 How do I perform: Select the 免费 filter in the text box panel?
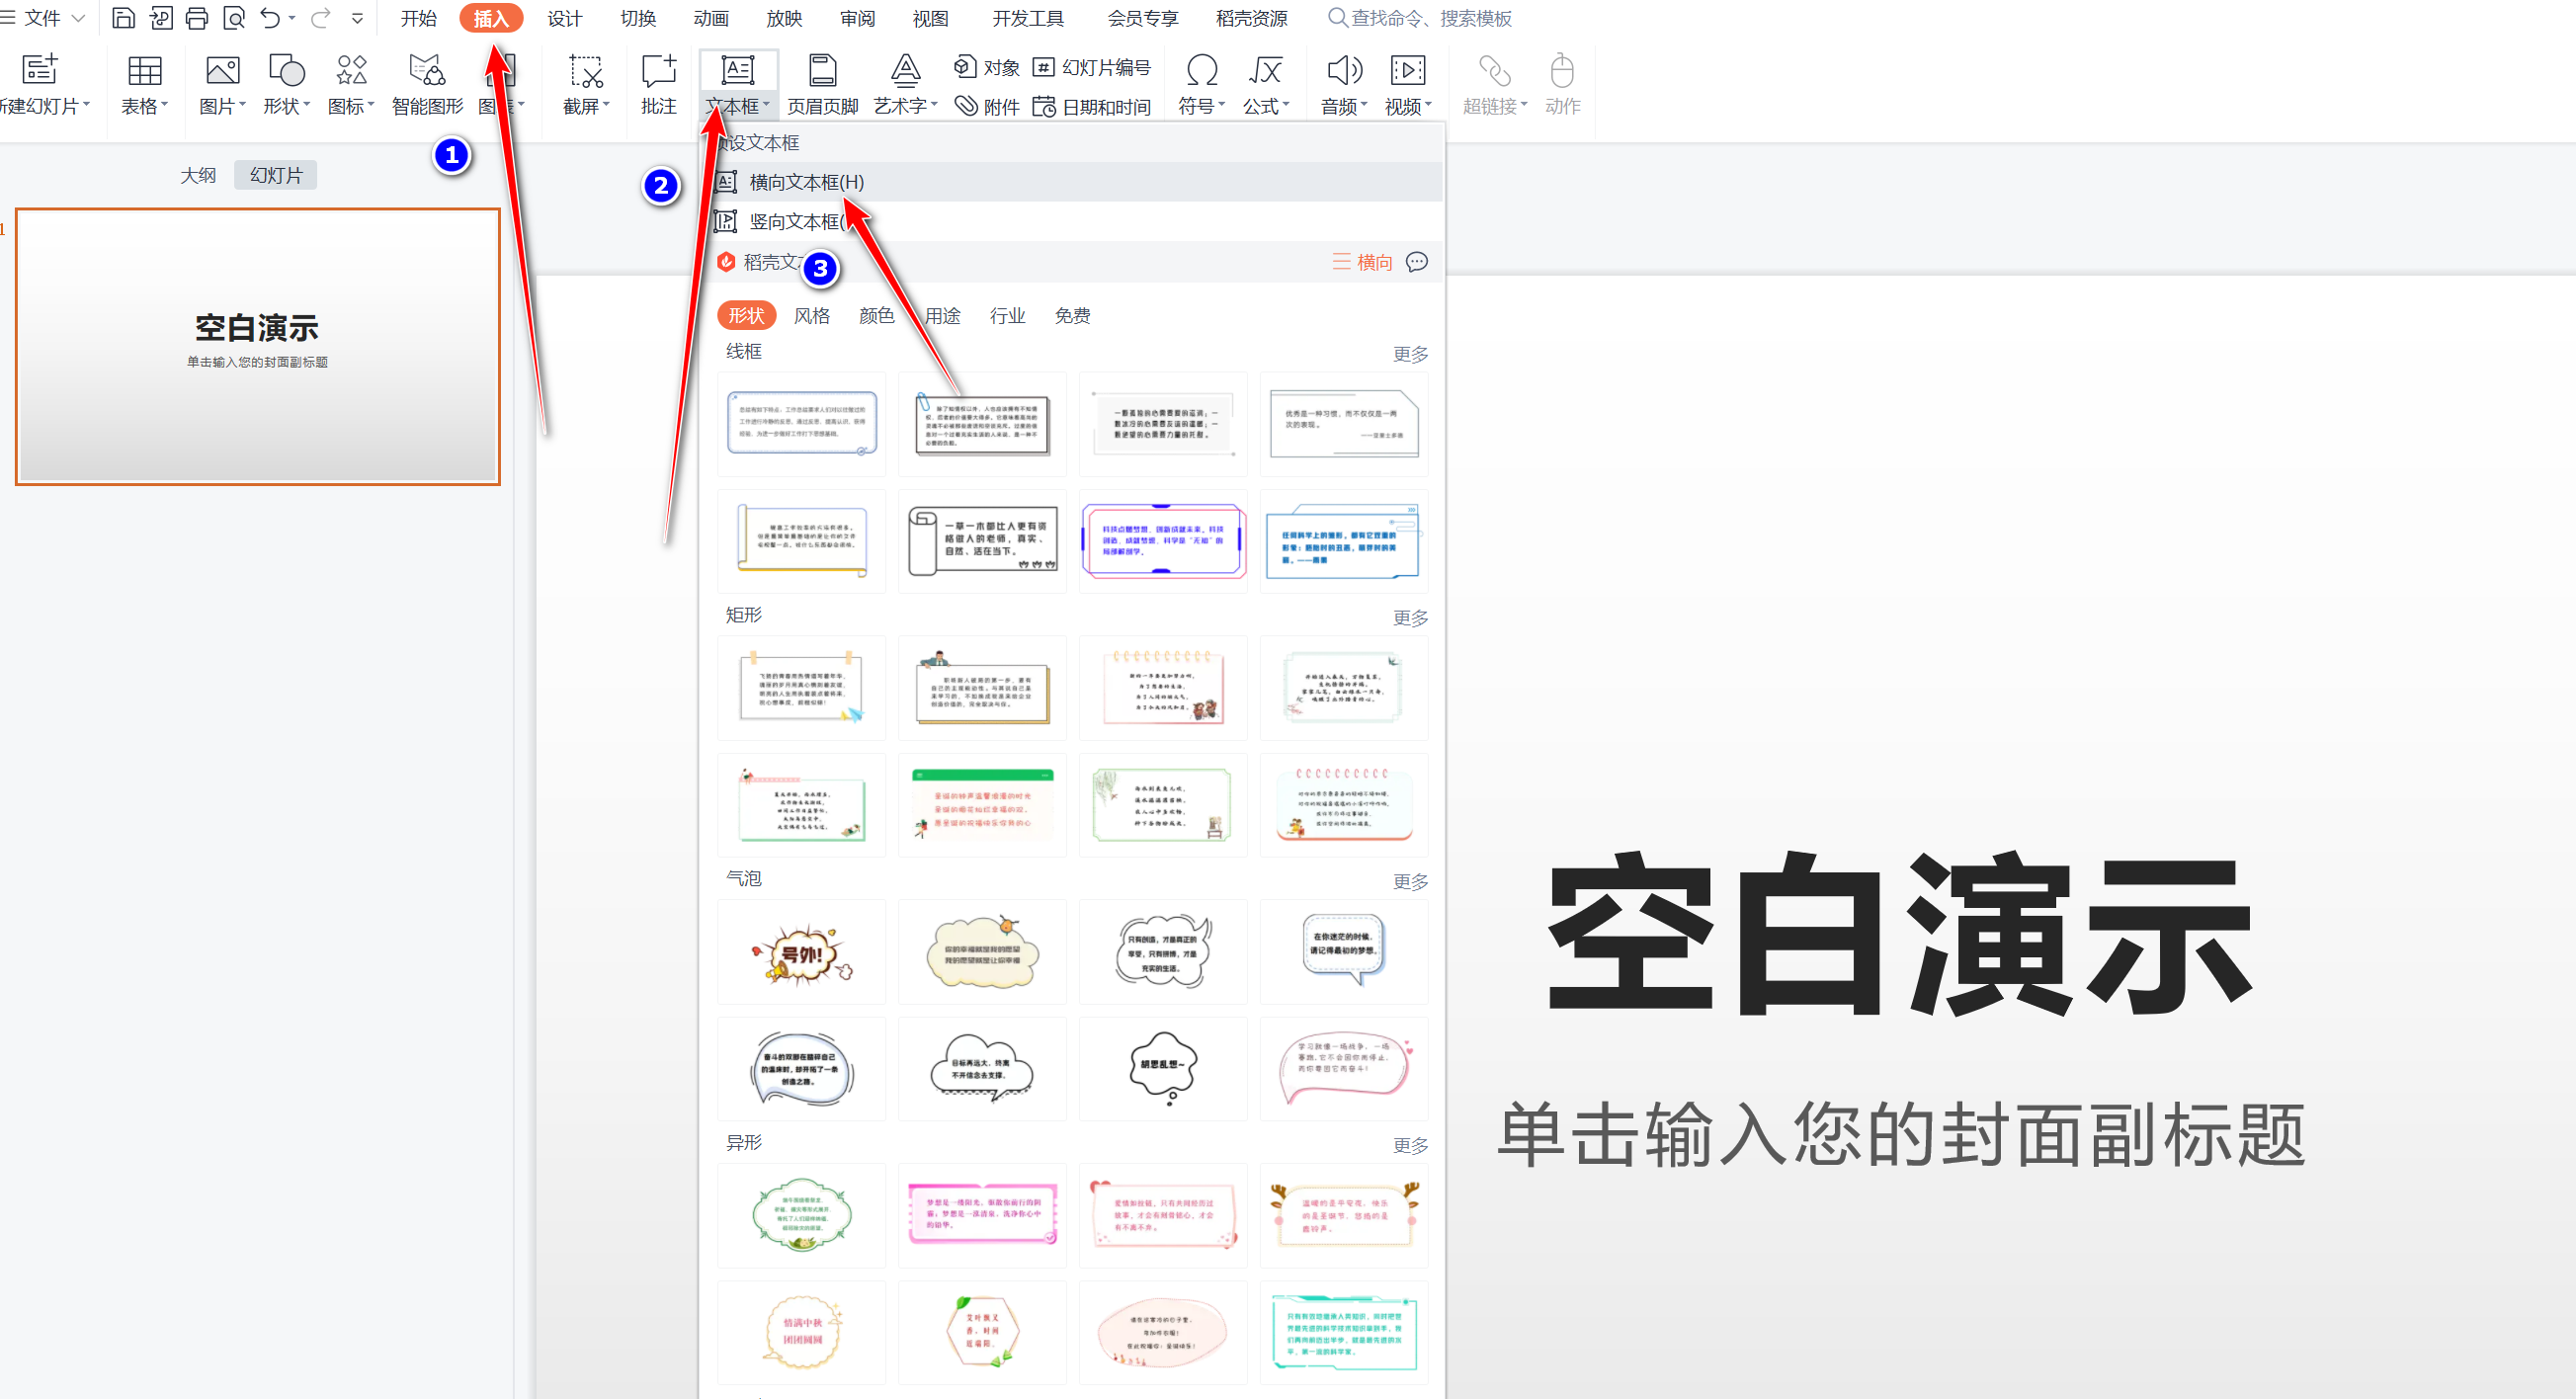pos(1071,315)
